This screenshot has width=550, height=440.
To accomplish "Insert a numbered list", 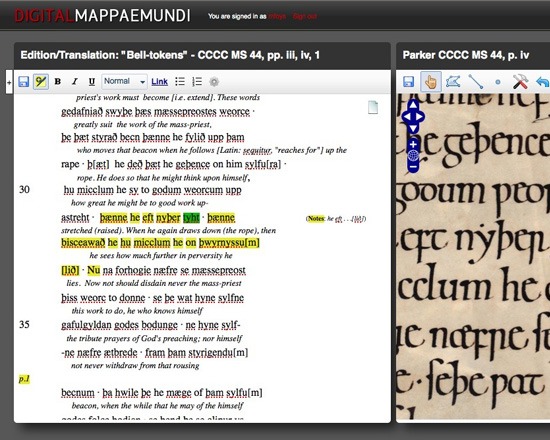I will pos(197,82).
